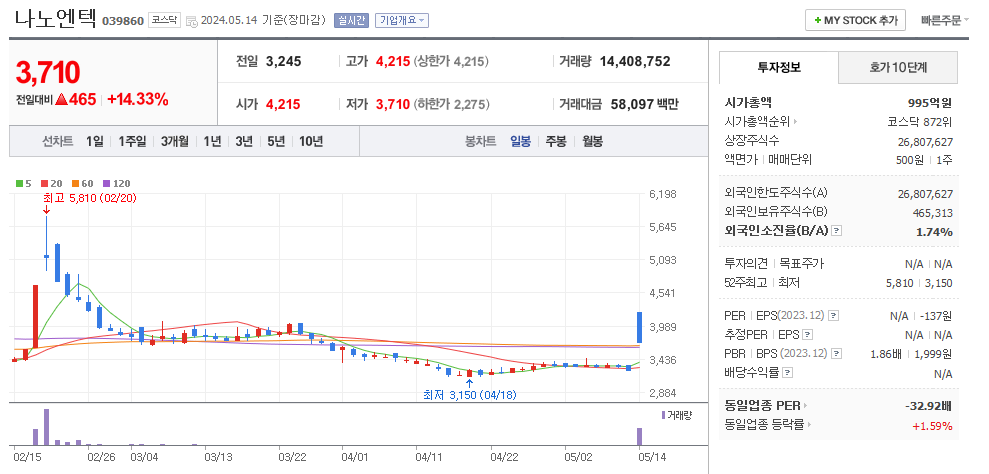Click the red up-triangle price change icon

click(x=61, y=99)
